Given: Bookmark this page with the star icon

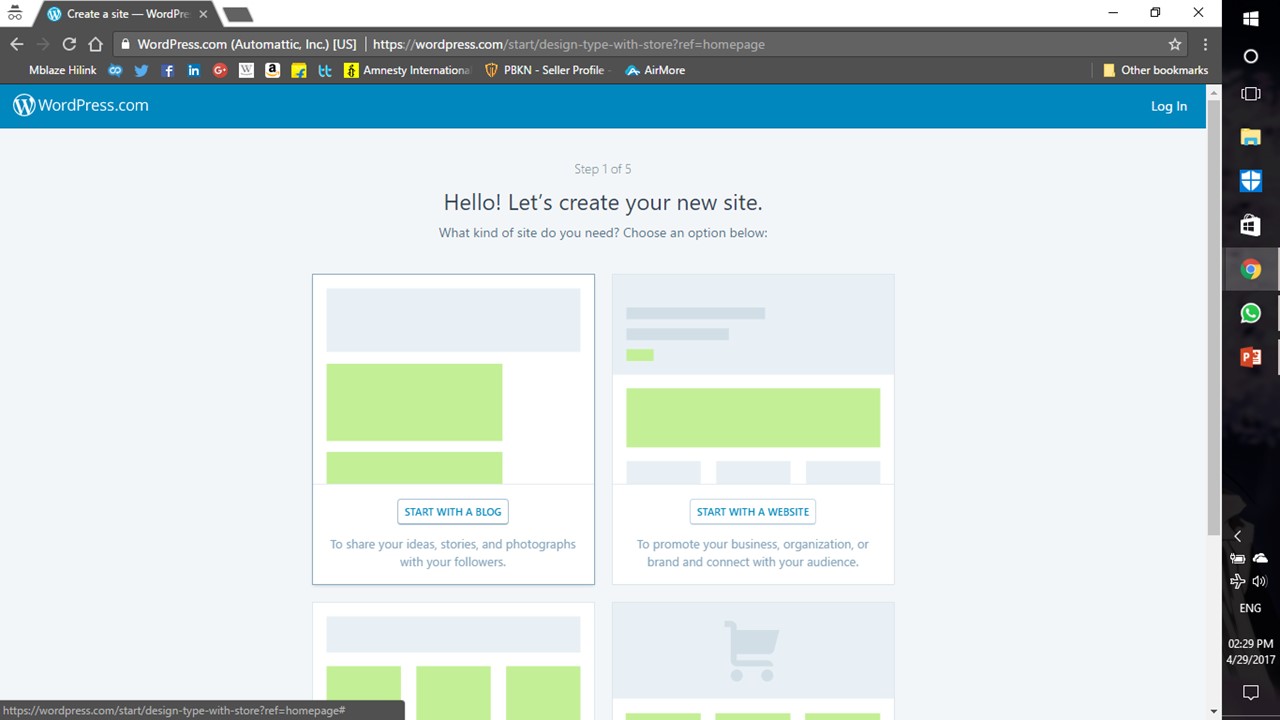Looking at the screenshot, I should point(1175,44).
